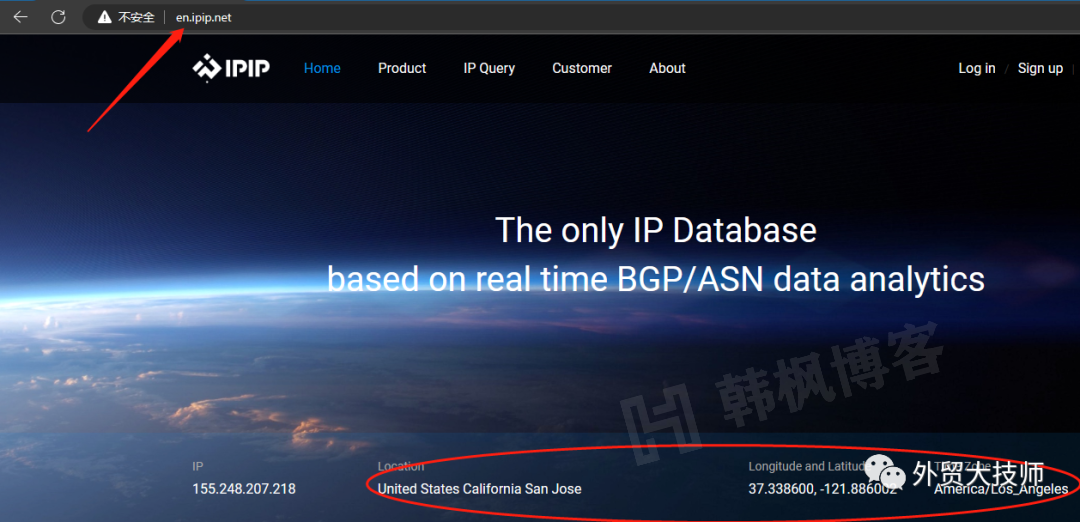
Task: Click the America/Los_Angeles time zone value
Action: (1001, 489)
